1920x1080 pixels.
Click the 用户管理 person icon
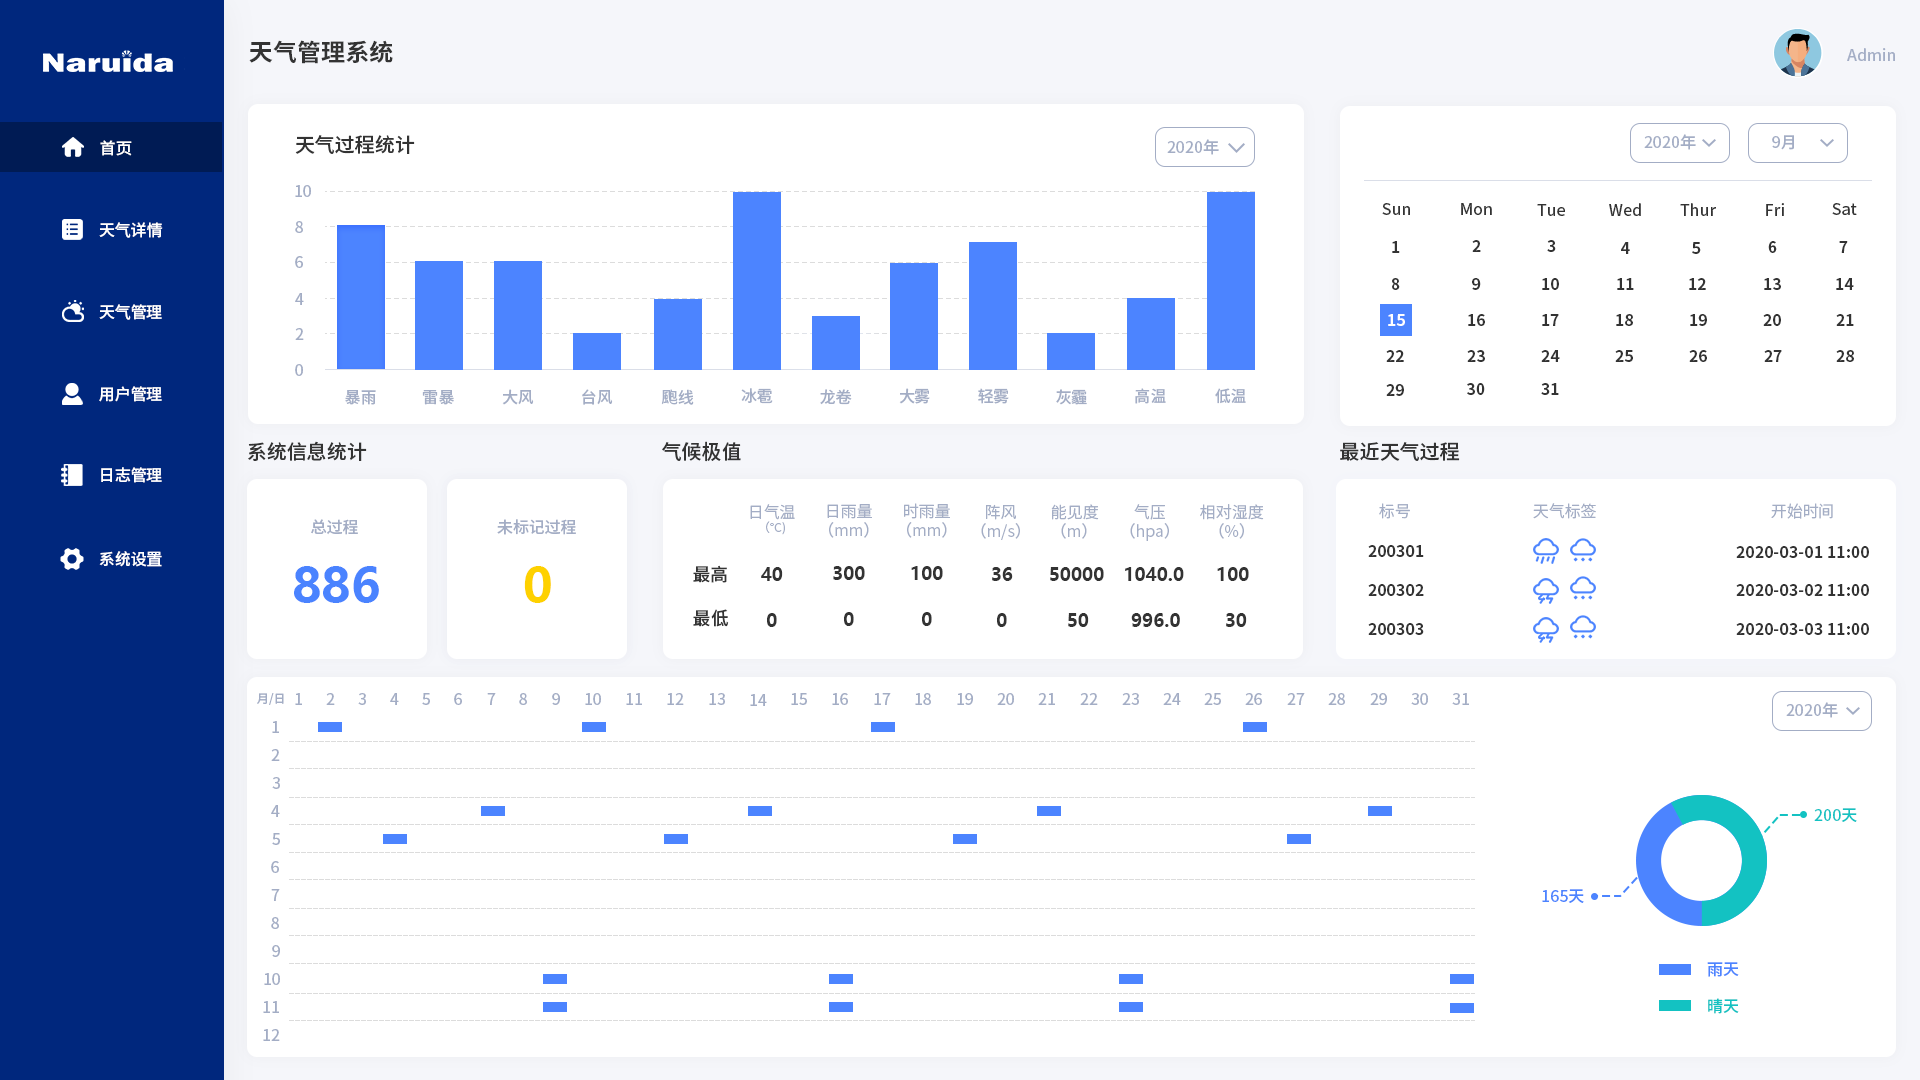(x=72, y=394)
